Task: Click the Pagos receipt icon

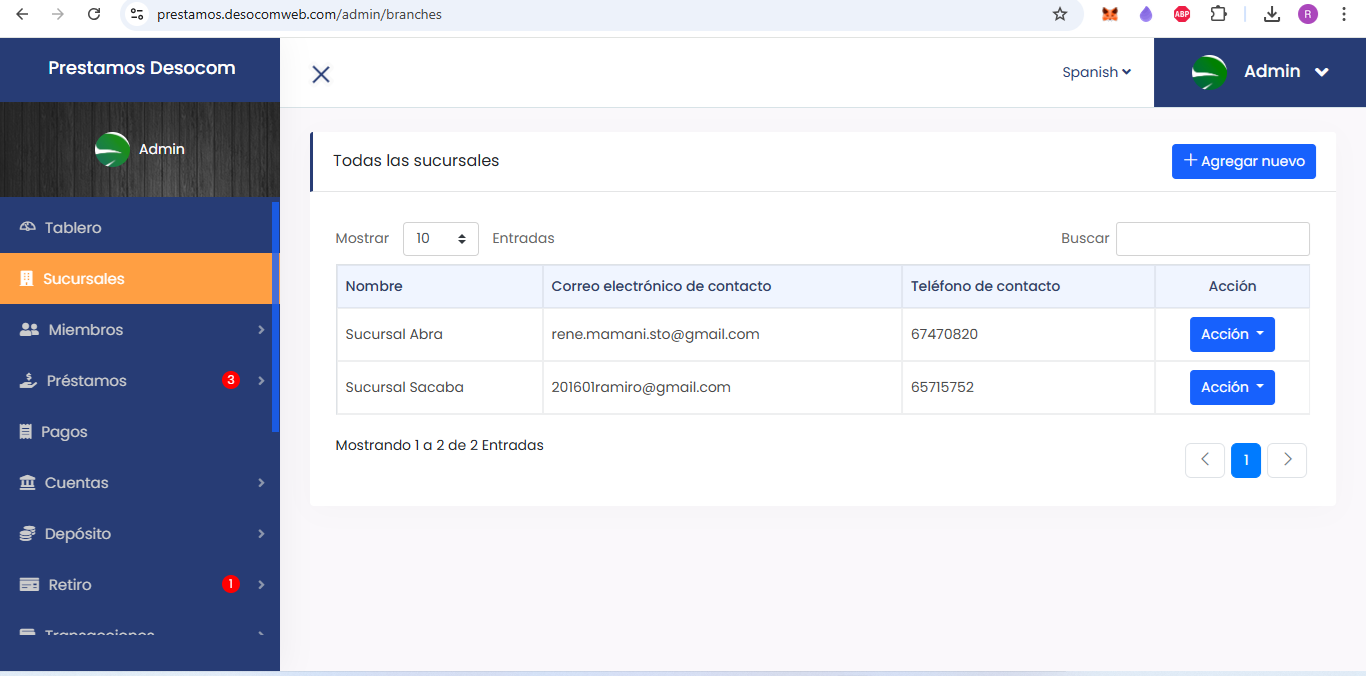Action: 26,432
